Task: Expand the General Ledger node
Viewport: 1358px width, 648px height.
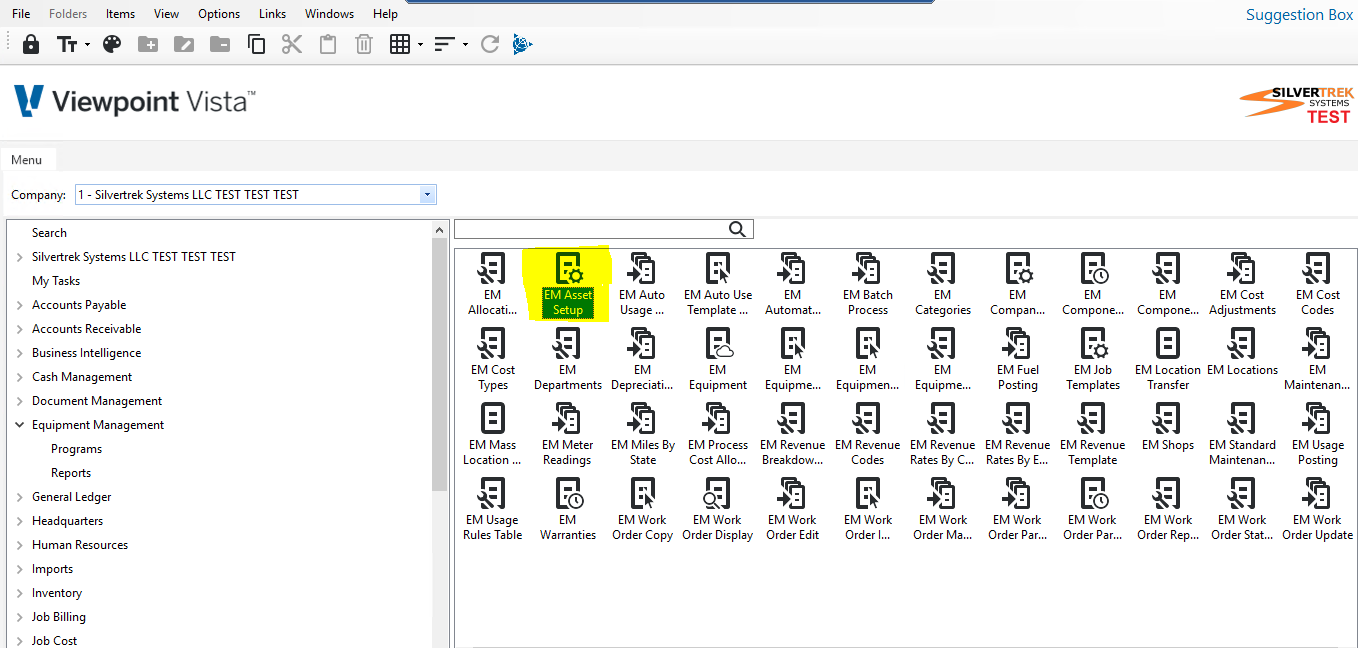Action: click(19, 497)
